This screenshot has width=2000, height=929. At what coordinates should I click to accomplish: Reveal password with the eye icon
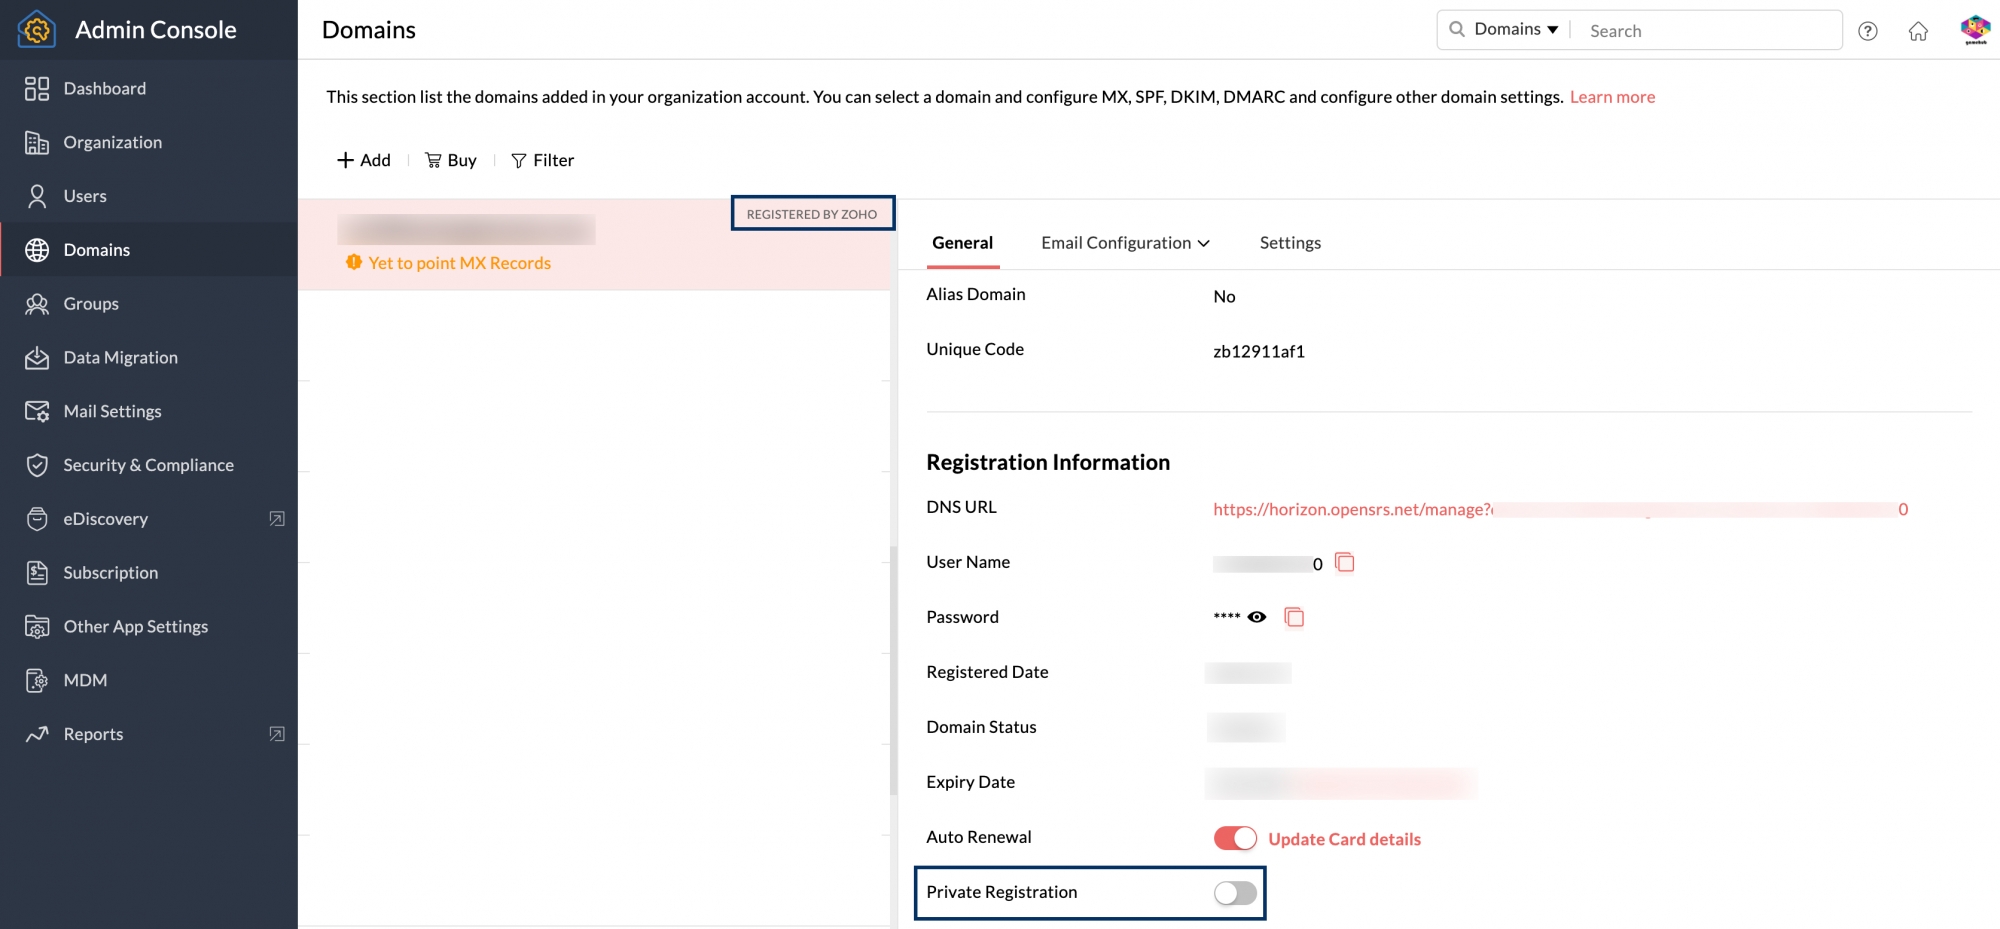pyautogui.click(x=1257, y=617)
